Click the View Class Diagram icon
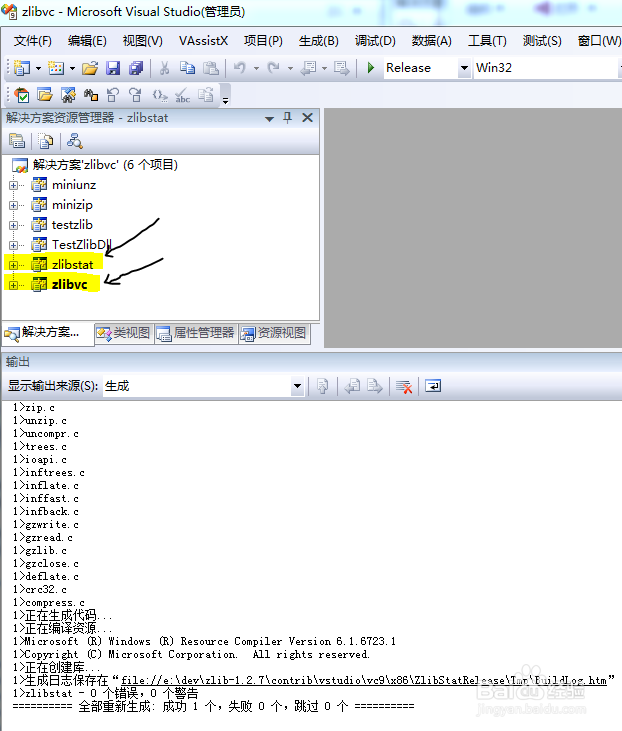The image size is (622, 731). click(x=75, y=141)
